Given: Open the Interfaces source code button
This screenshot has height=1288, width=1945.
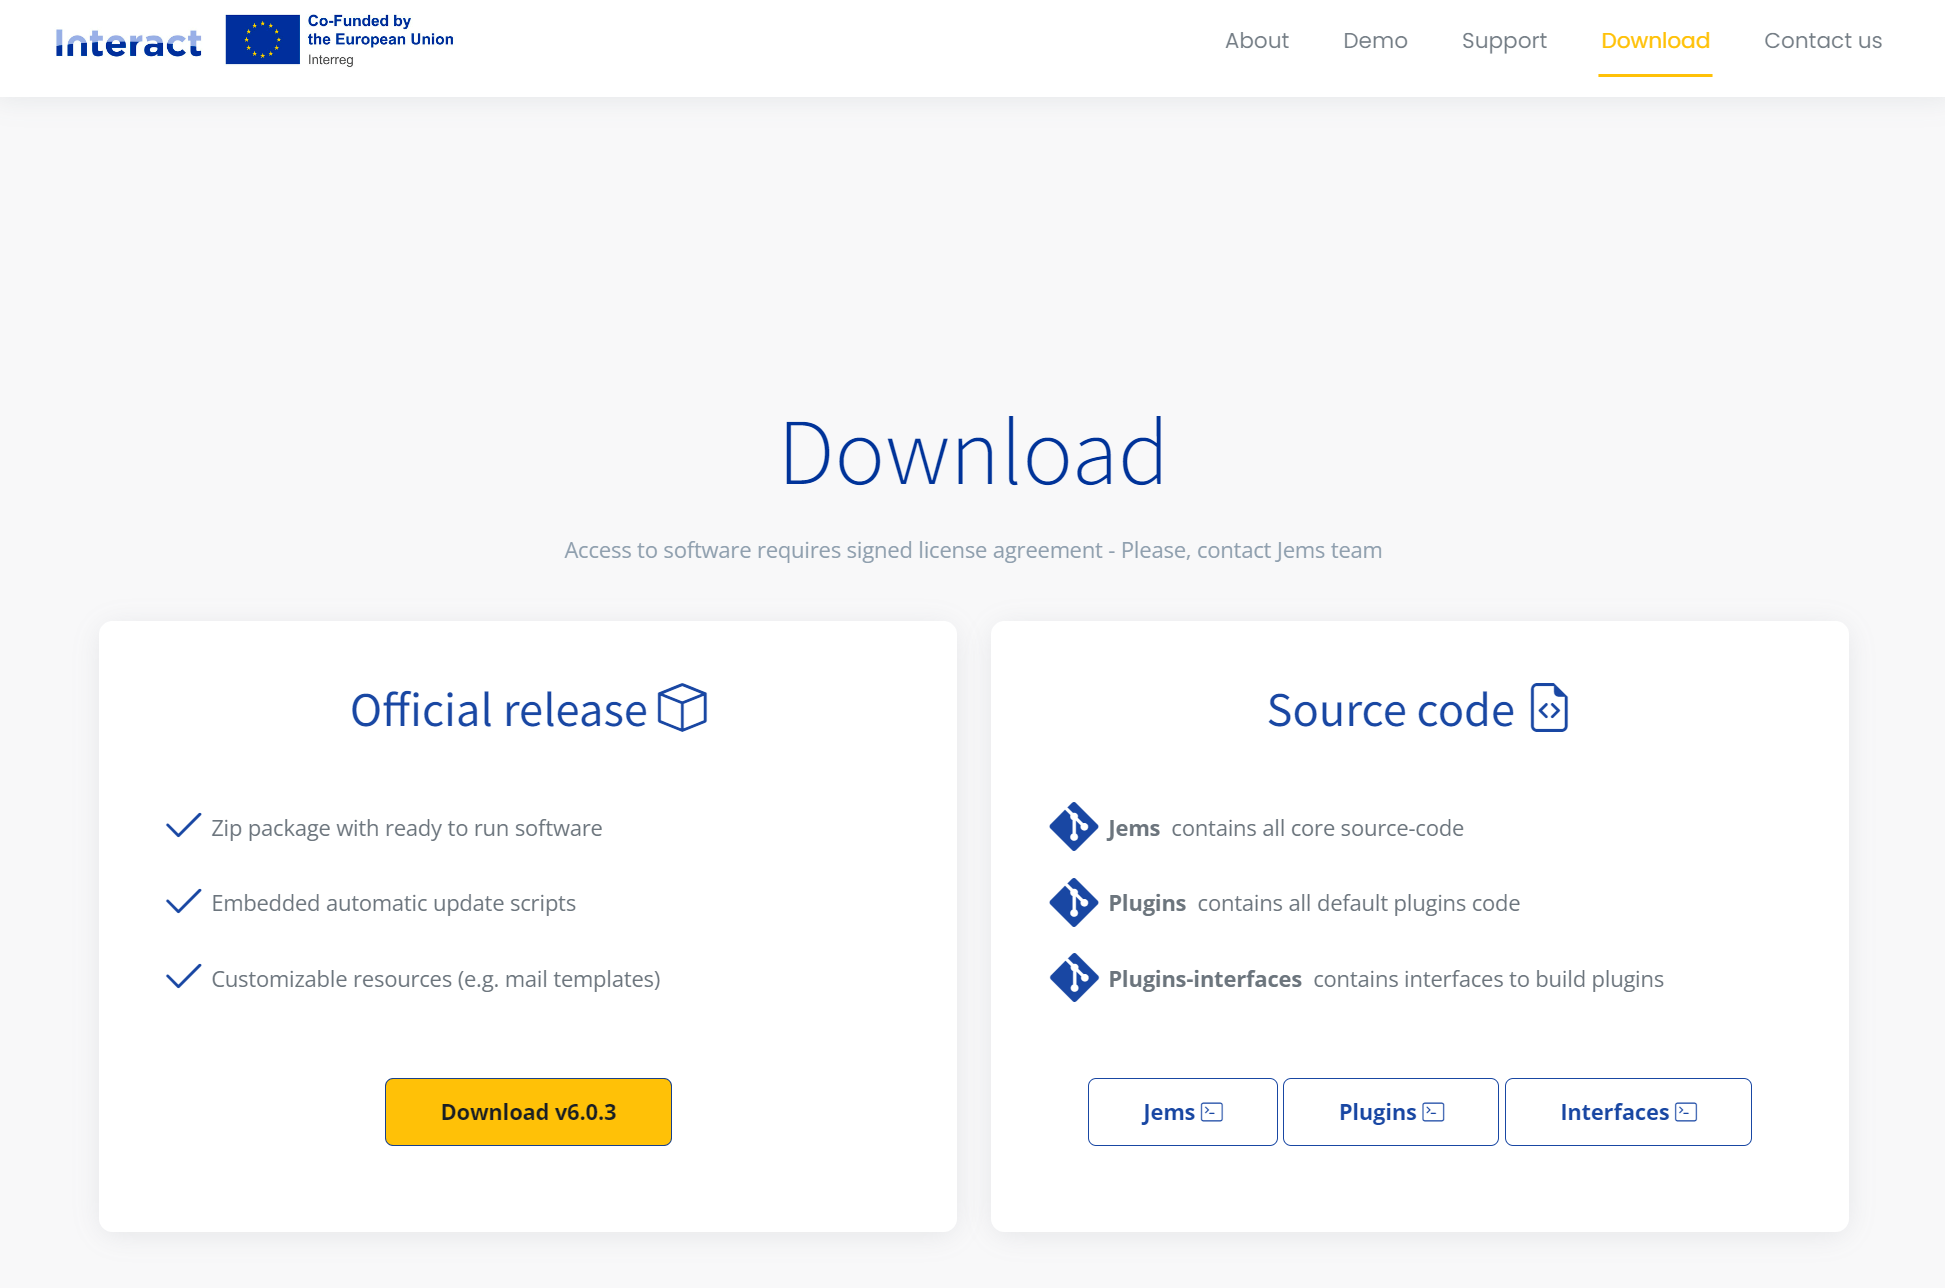Looking at the screenshot, I should [1628, 1112].
